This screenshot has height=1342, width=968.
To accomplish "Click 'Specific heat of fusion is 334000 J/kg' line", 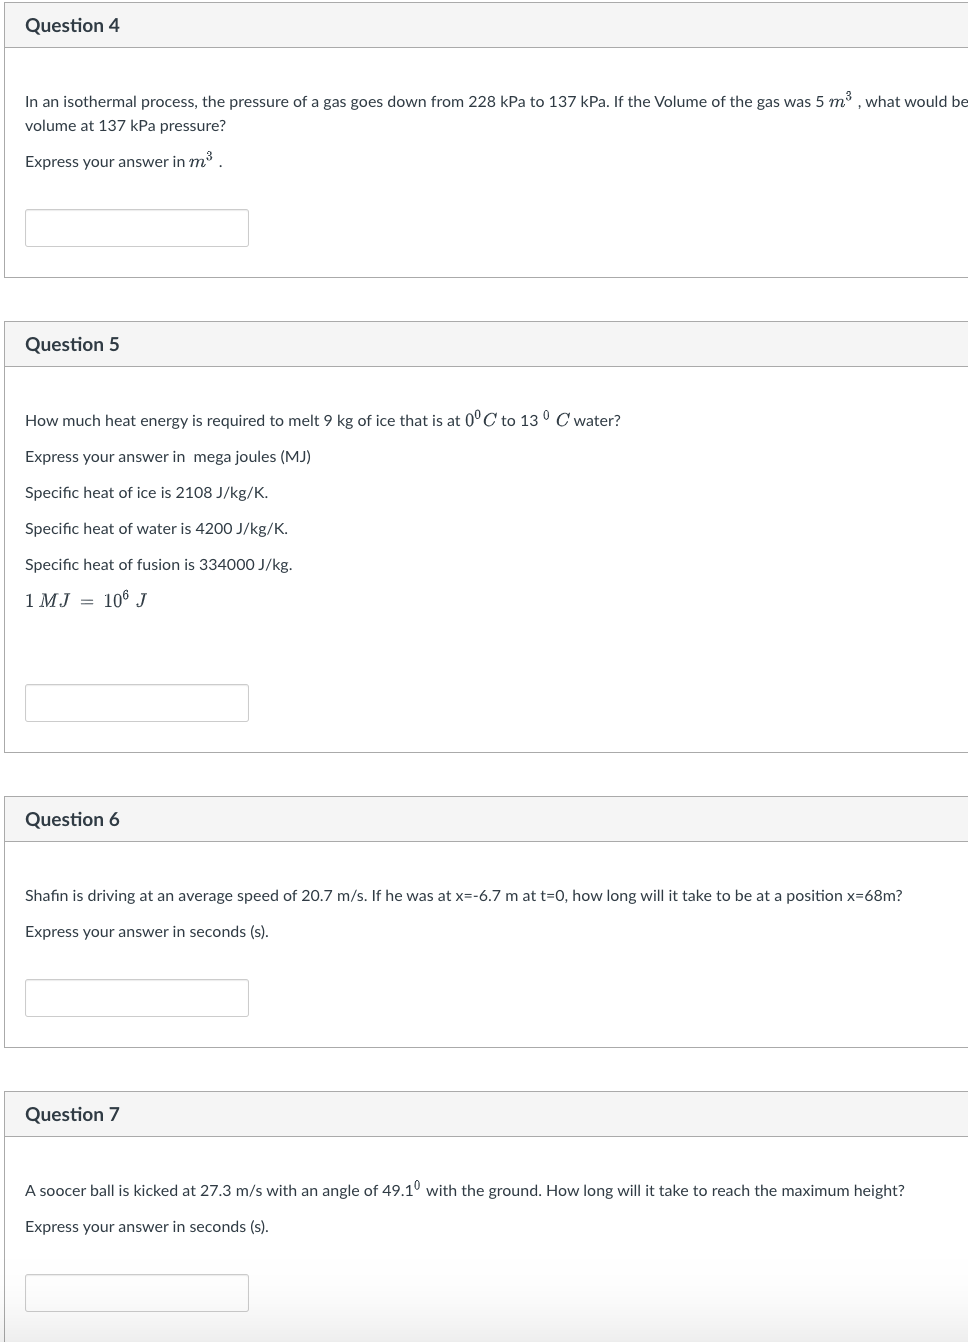I will point(159,565).
